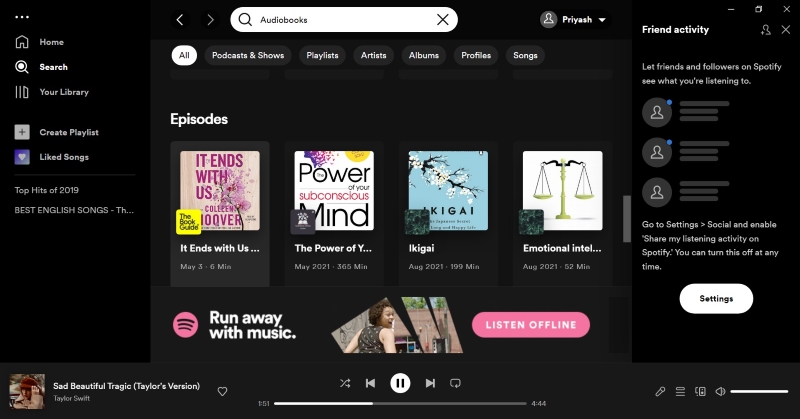Click the Episodes section heading
Viewport: 800px width, 419px height.
point(199,119)
